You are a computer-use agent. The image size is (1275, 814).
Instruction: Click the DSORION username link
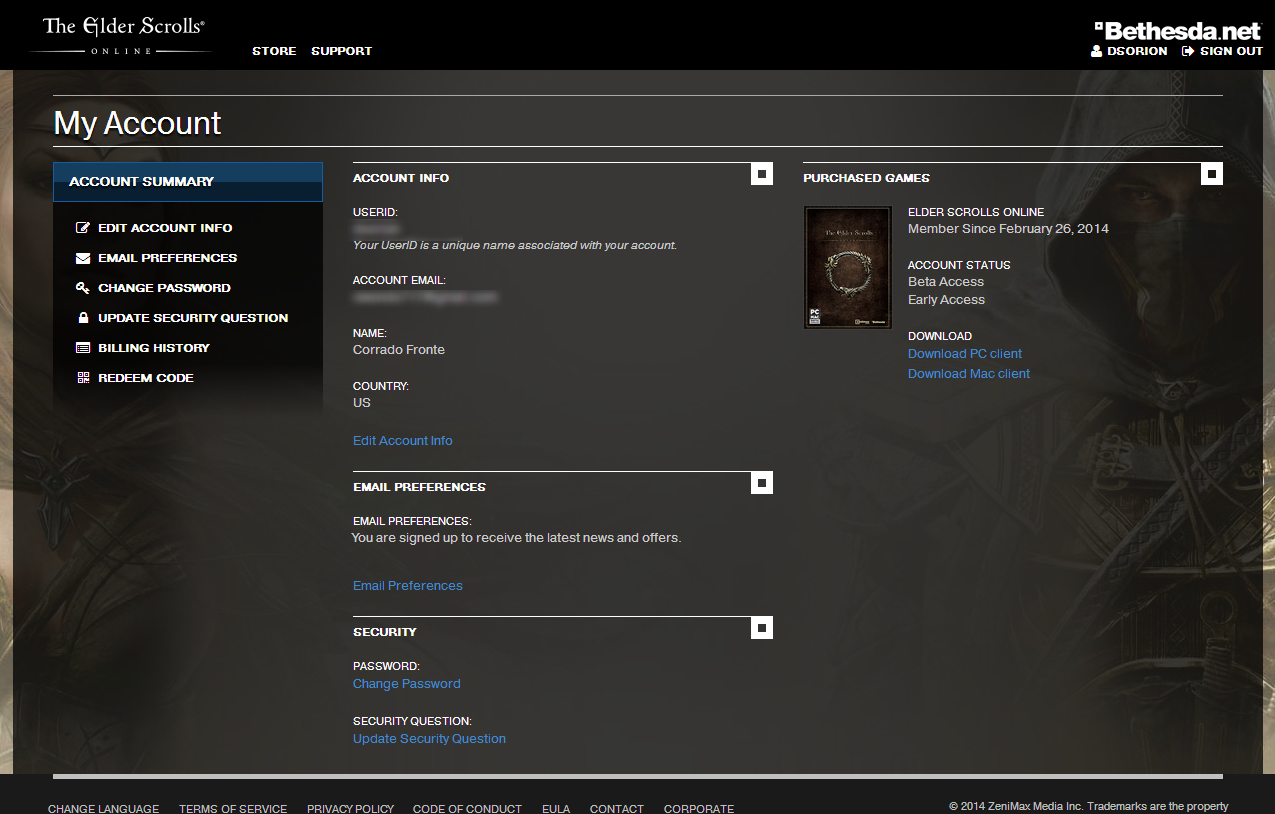click(x=1137, y=51)
